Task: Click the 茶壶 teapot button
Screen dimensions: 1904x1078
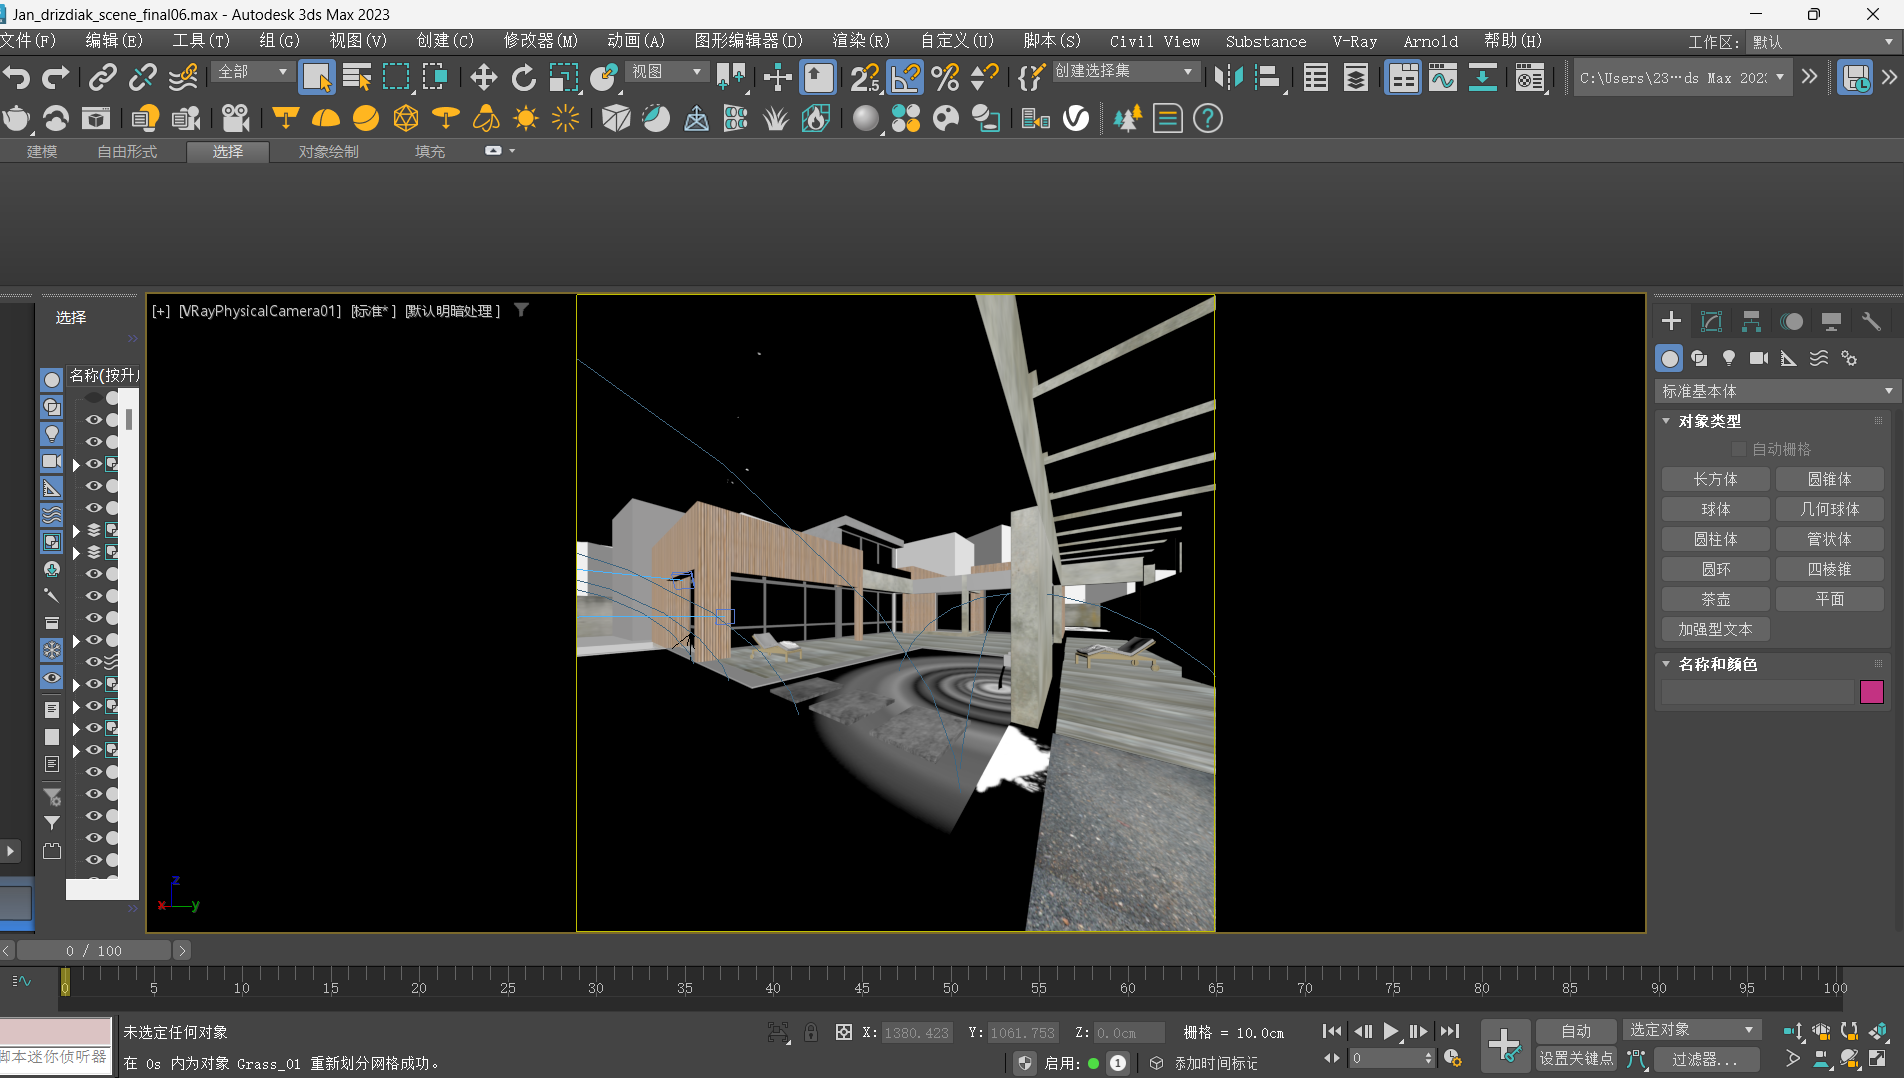Action: click(x=1715, y=599)
